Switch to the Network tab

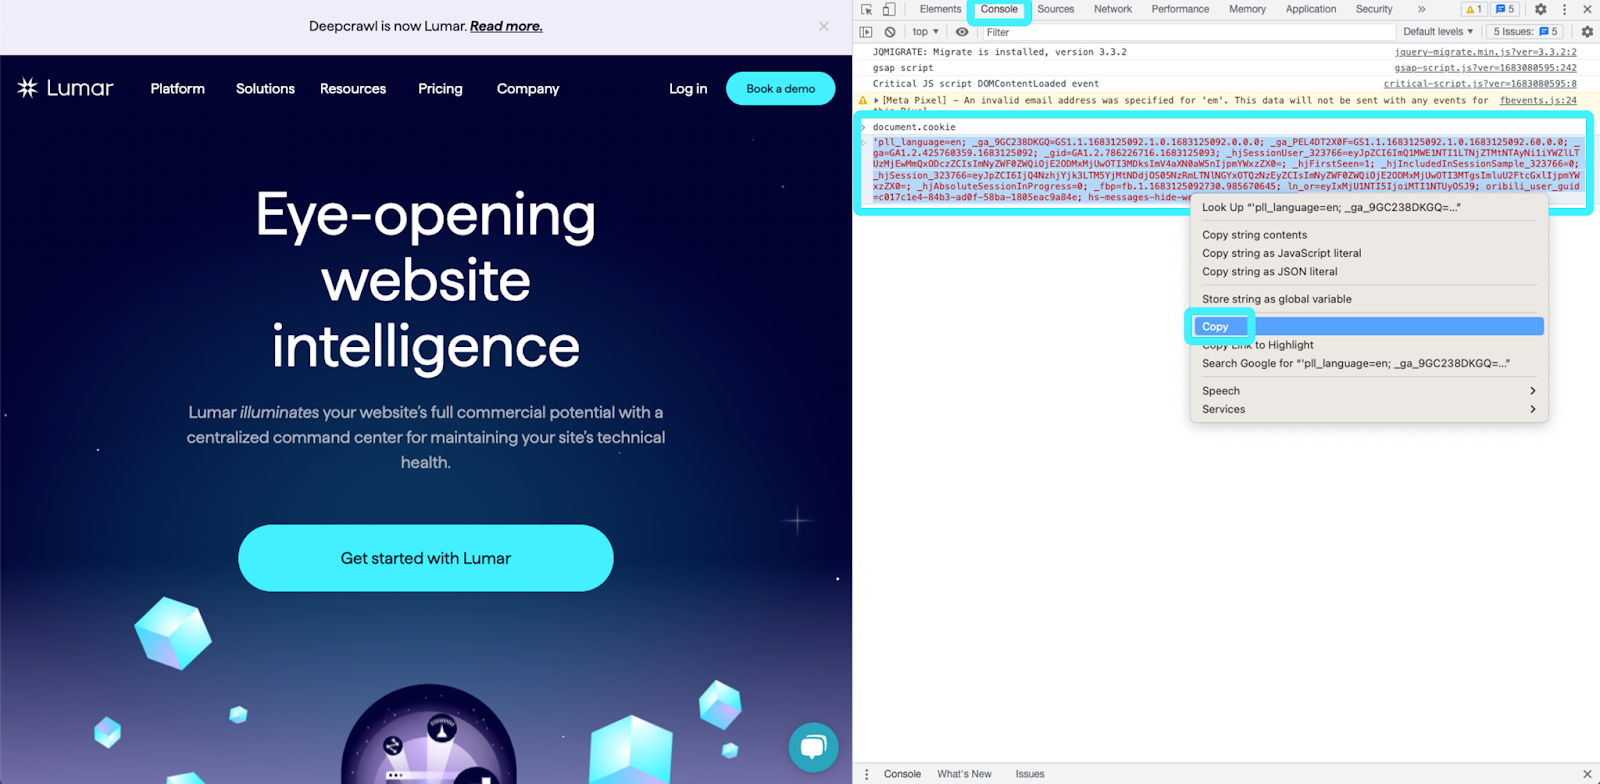(x=1112, y=9)
